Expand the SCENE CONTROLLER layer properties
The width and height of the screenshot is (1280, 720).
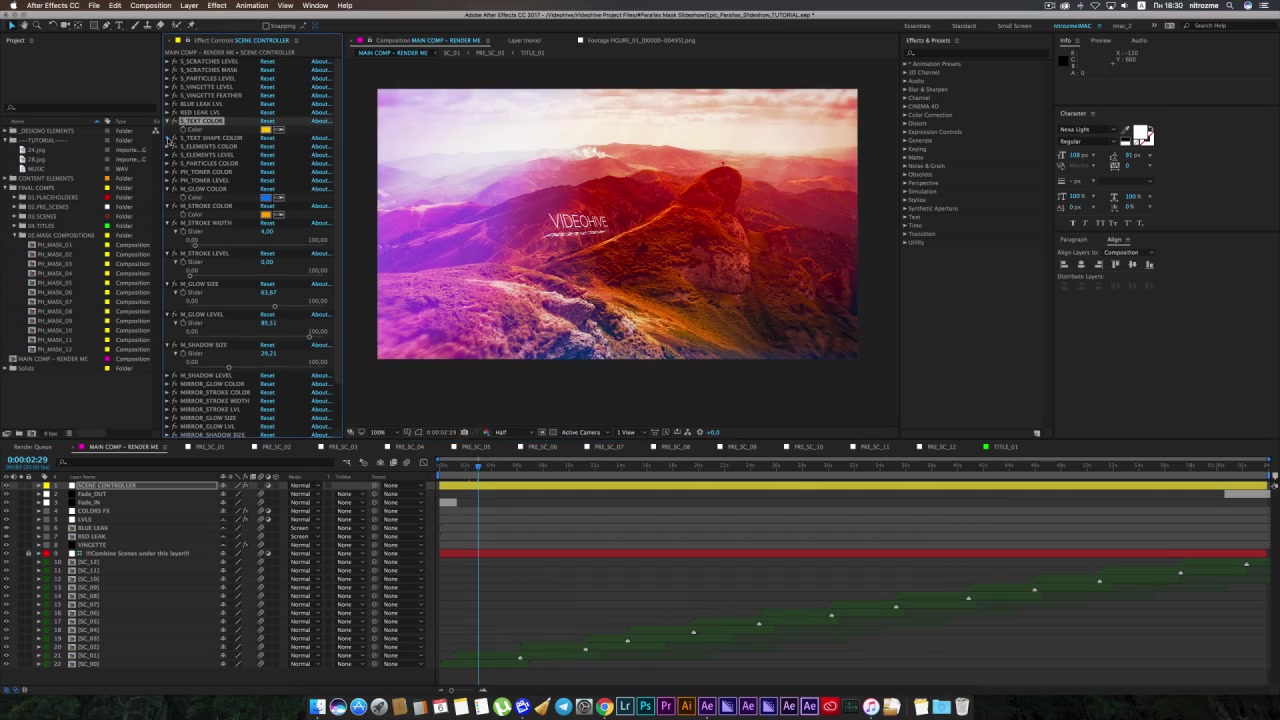[x=38, y=485]
